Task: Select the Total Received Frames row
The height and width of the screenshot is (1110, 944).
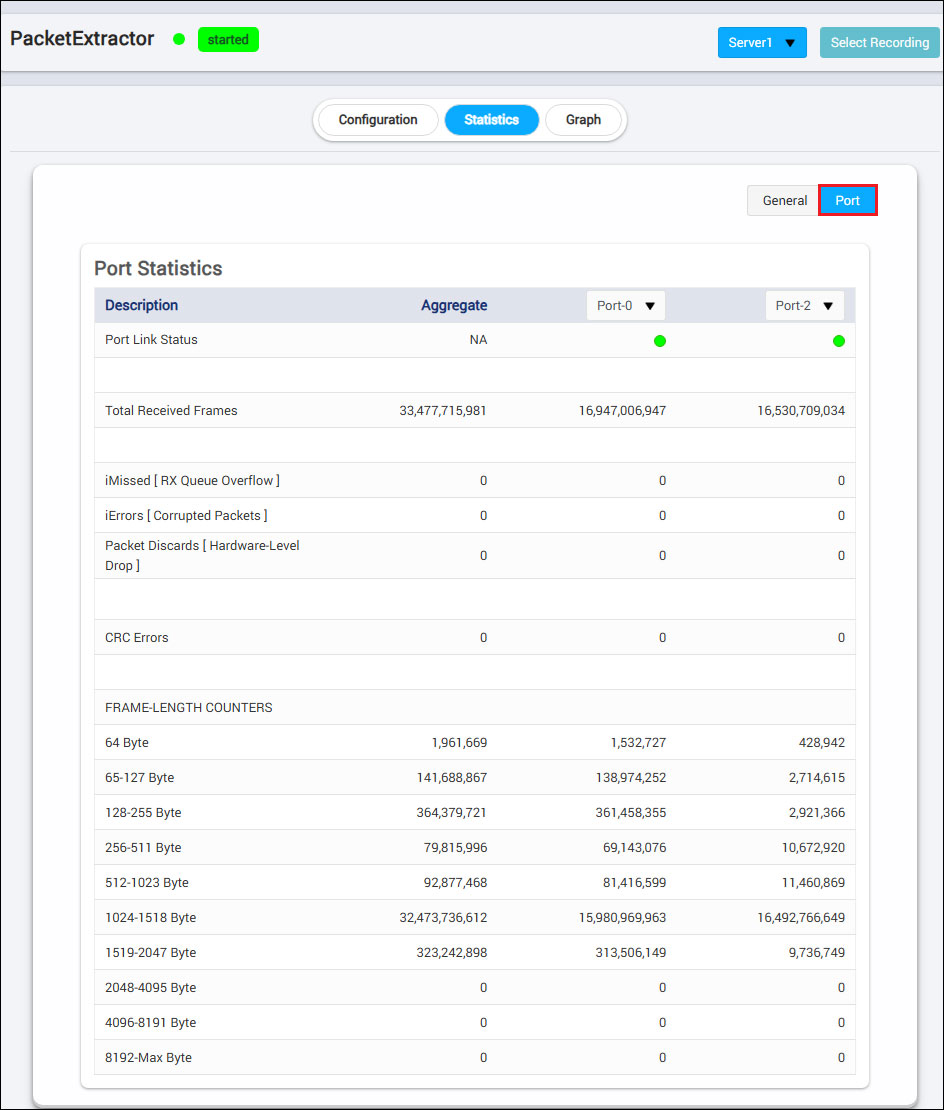Action: click(171, 411)
